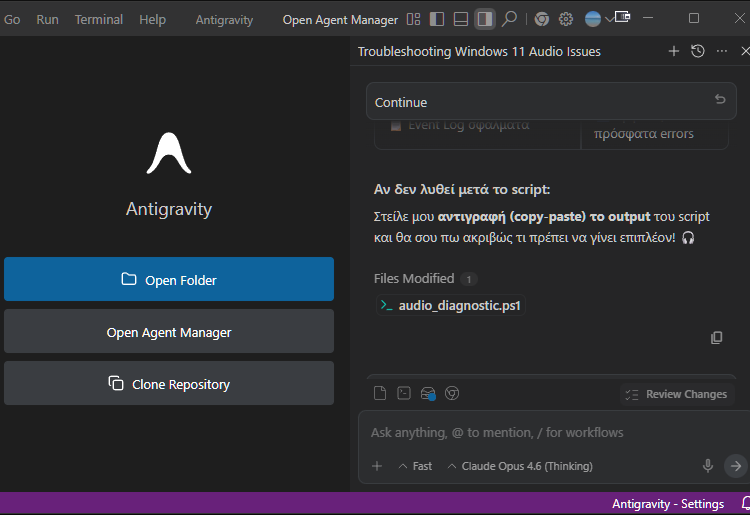
Task: Open the three-dot more actions menu
Action: click(x=722, y=51)
